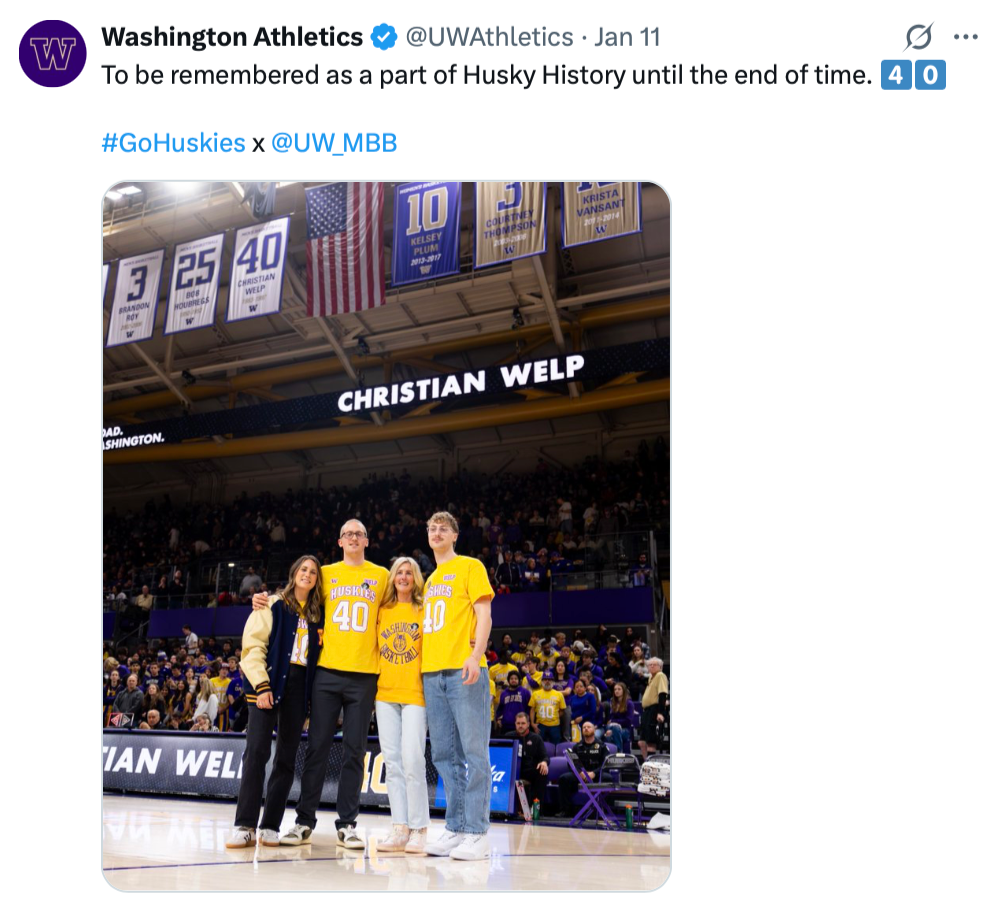Viewport: 1002px width, 908px height.
Task: Click the blue verified badge
Action: click(384, 38)
